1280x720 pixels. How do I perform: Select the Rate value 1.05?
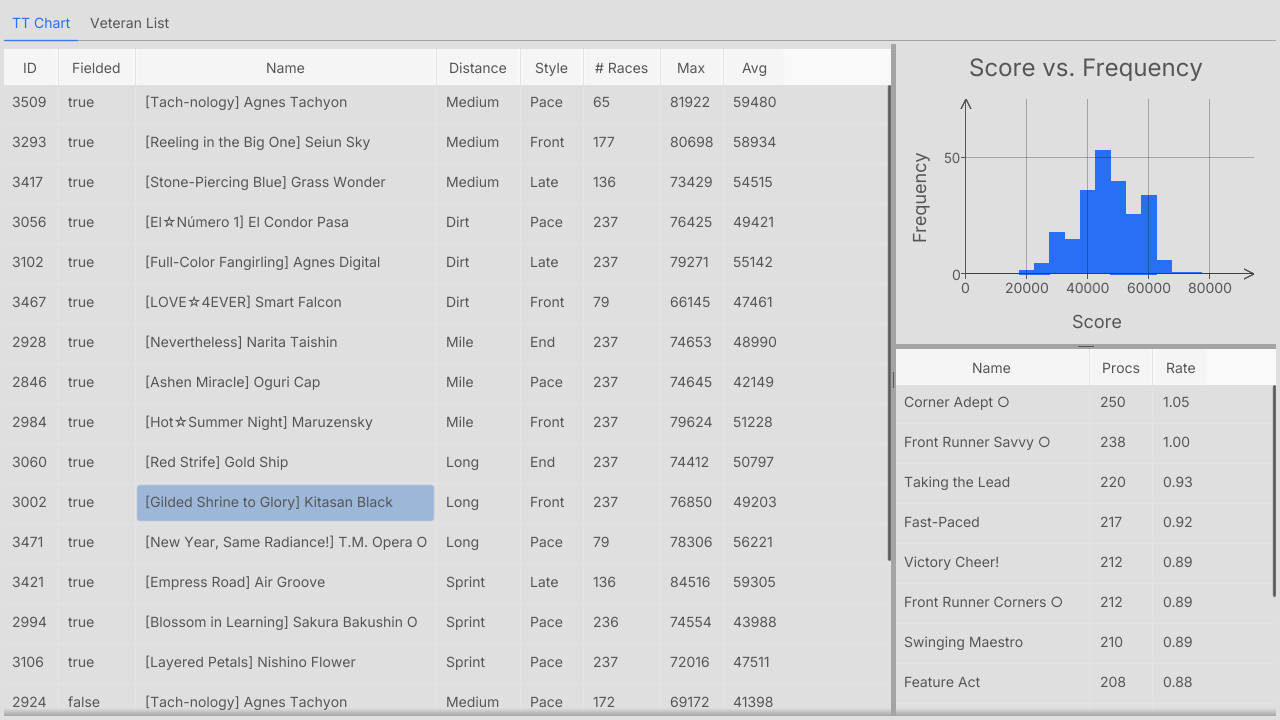point(1176,402)
